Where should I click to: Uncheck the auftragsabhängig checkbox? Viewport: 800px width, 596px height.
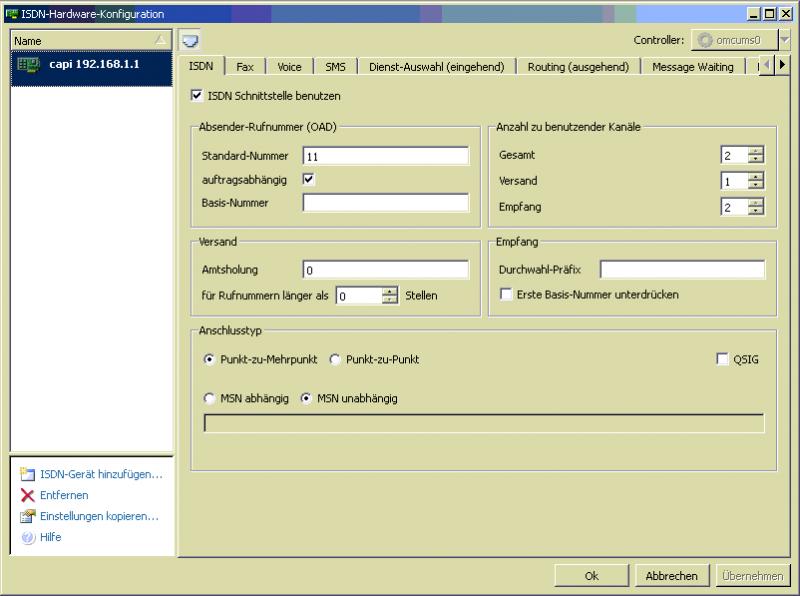point(309,180)
